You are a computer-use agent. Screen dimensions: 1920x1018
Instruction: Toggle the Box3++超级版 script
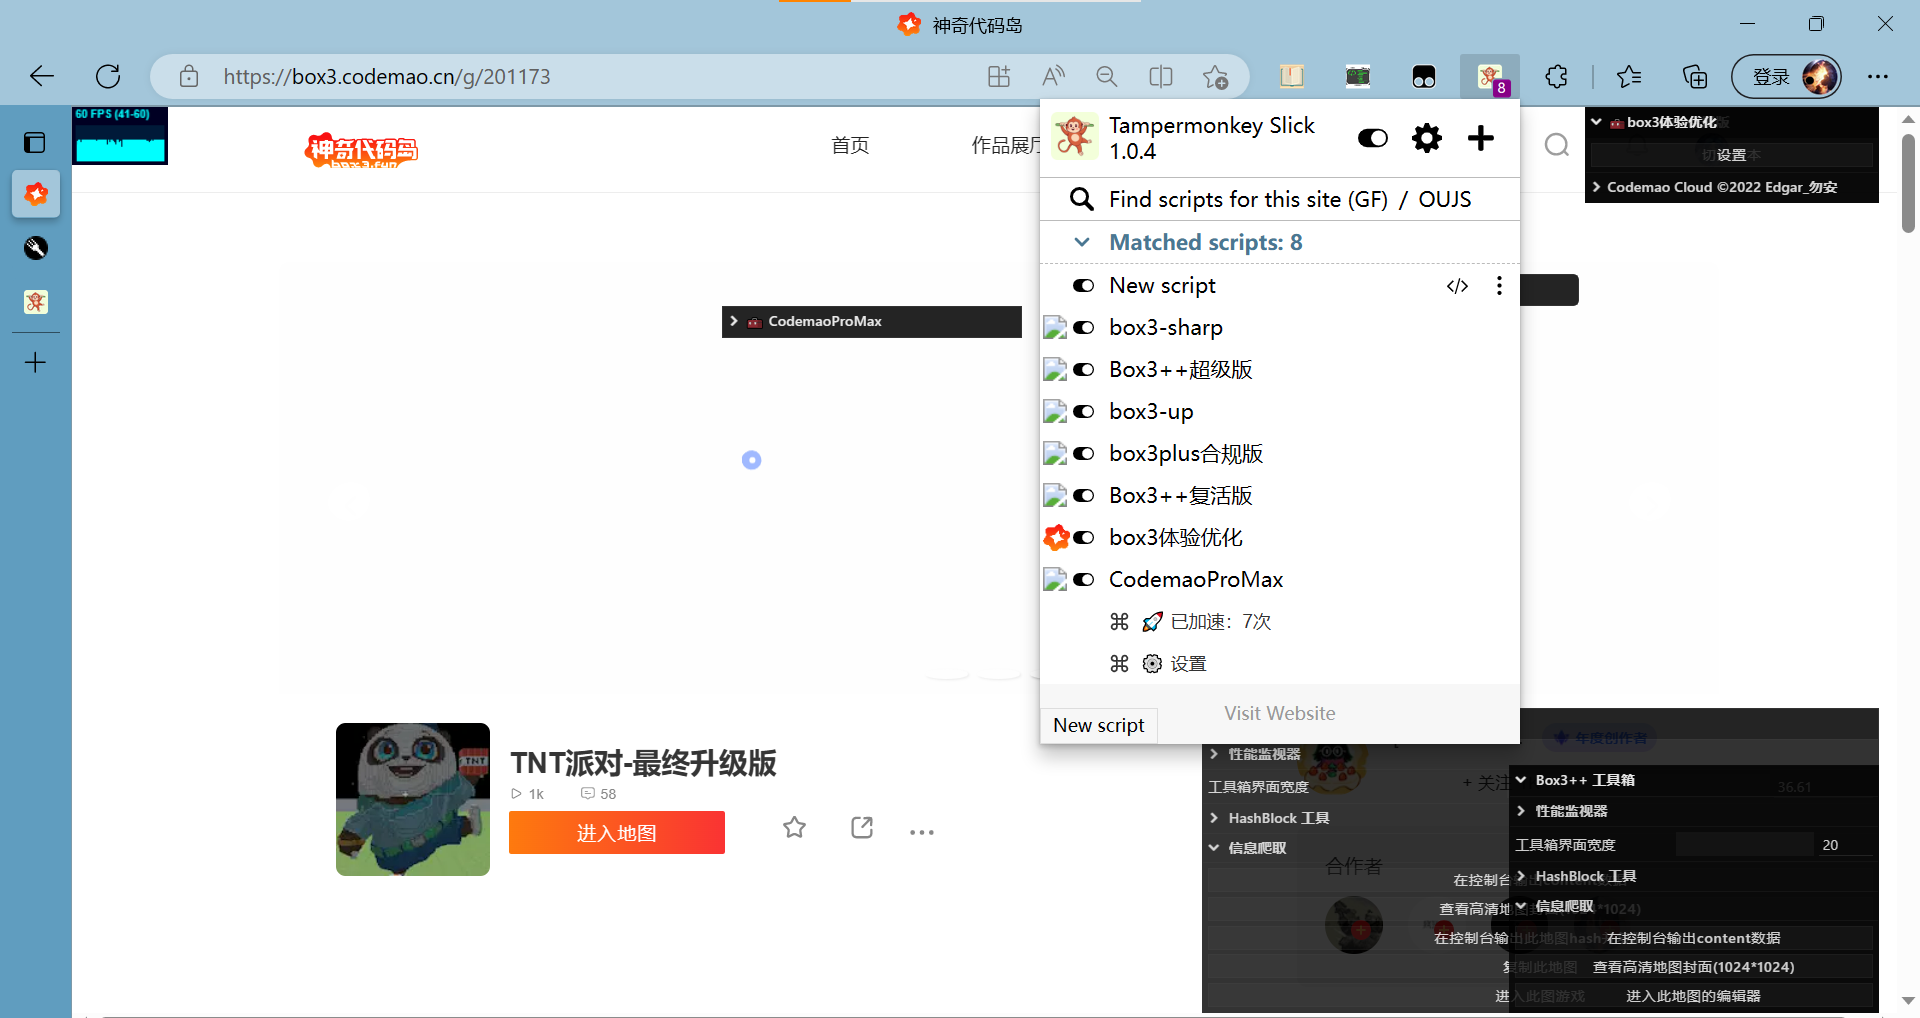(1084, 370)
